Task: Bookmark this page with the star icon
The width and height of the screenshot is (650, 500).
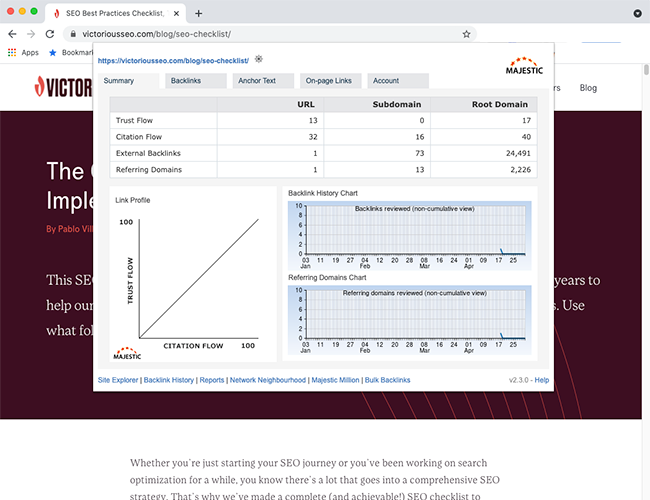Action: click(466, 33)
